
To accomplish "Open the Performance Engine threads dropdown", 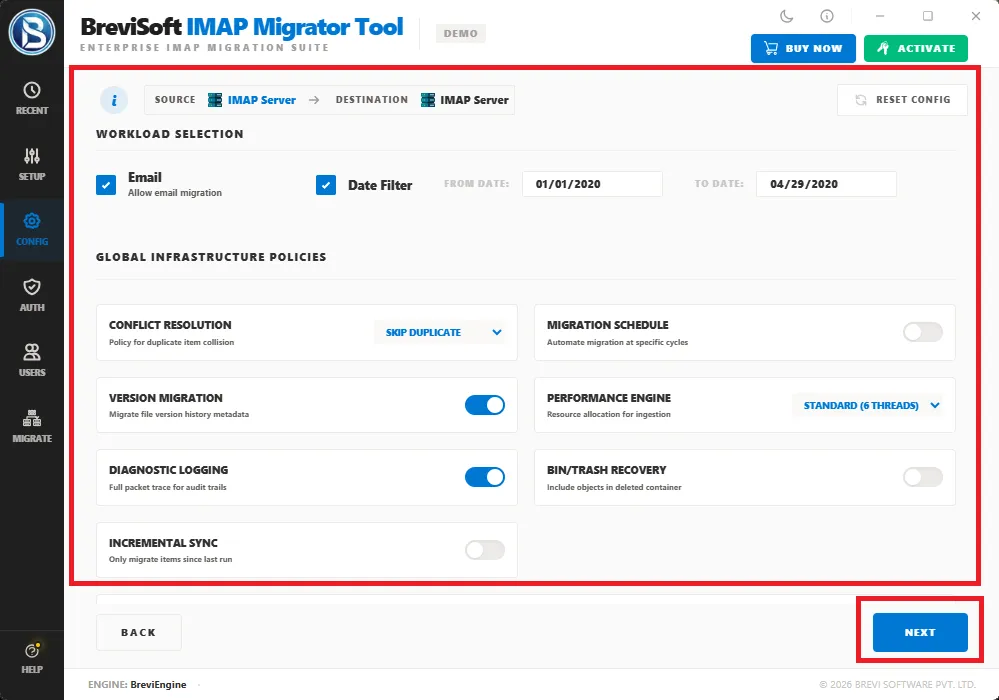I will pos(867,406).
